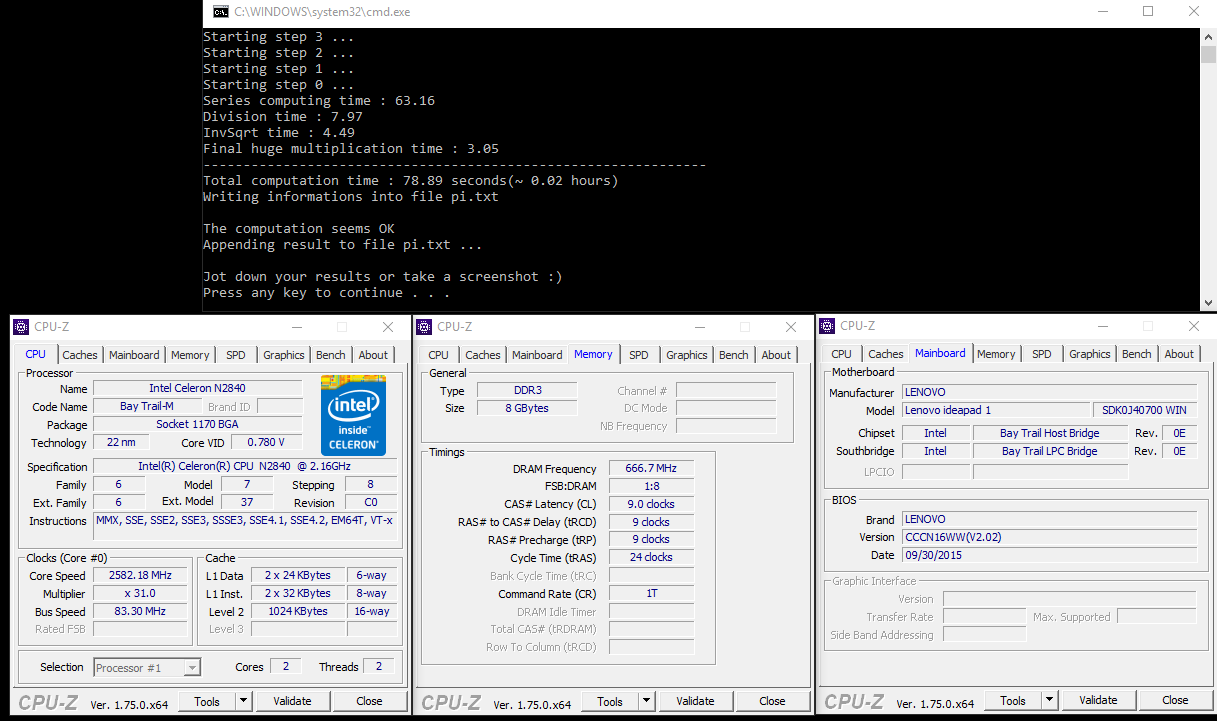Open Mainboard tab in middle Memory window

537,355
